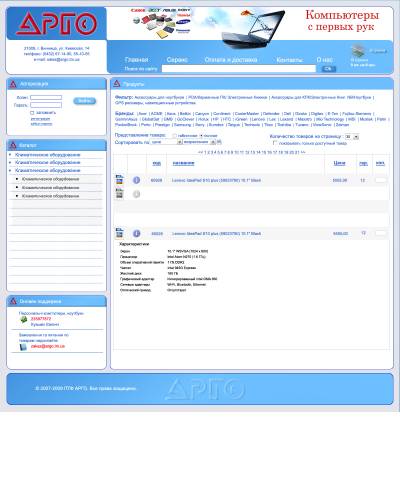
Task: Tick the remember me checkbox under login
Action: coord(32,113)
